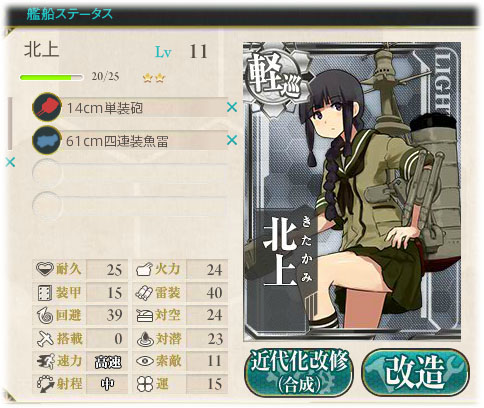Click the green HP bar showing 20/25
Screen dimensions: 484x408
(x=51, y=77)
